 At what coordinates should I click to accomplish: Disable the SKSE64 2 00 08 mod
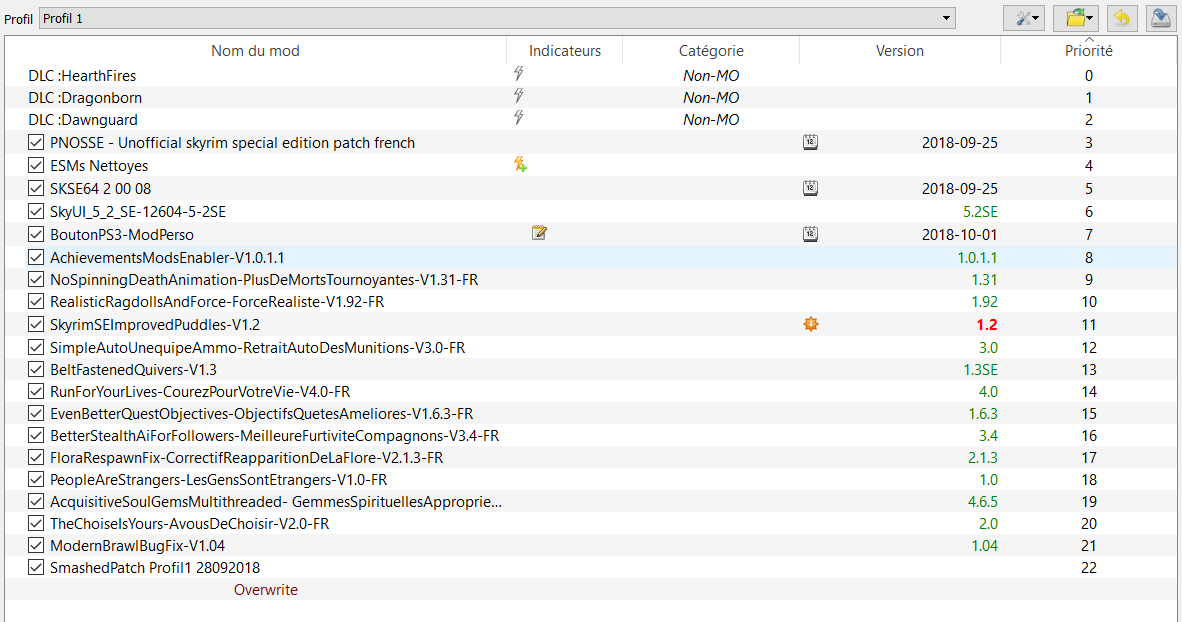pyautogui.click(x=35, y=188)
